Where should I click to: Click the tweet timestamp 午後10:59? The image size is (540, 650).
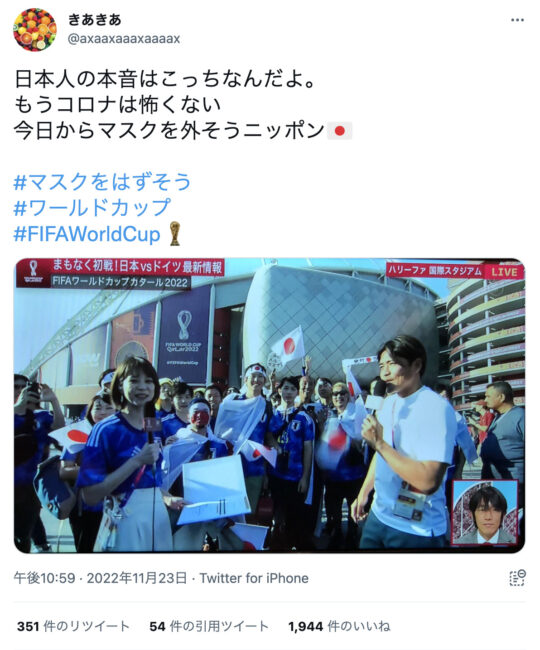(x=44, y=578)
